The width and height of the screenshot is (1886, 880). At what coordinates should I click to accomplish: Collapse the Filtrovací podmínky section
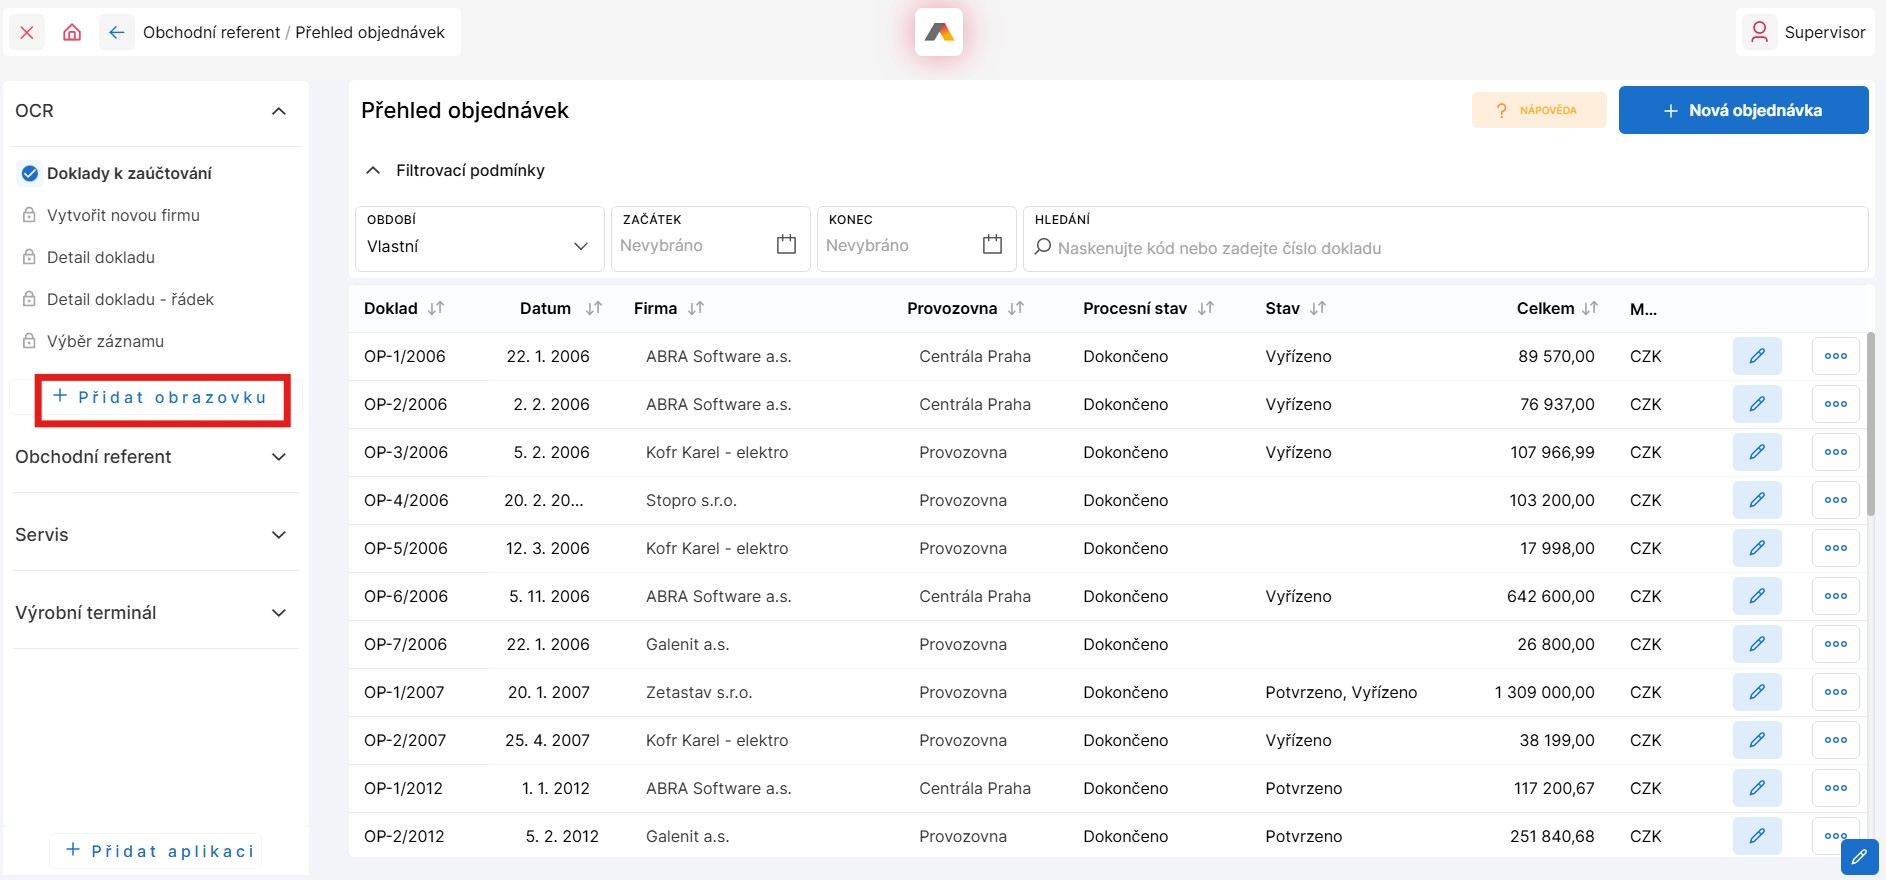373,171
